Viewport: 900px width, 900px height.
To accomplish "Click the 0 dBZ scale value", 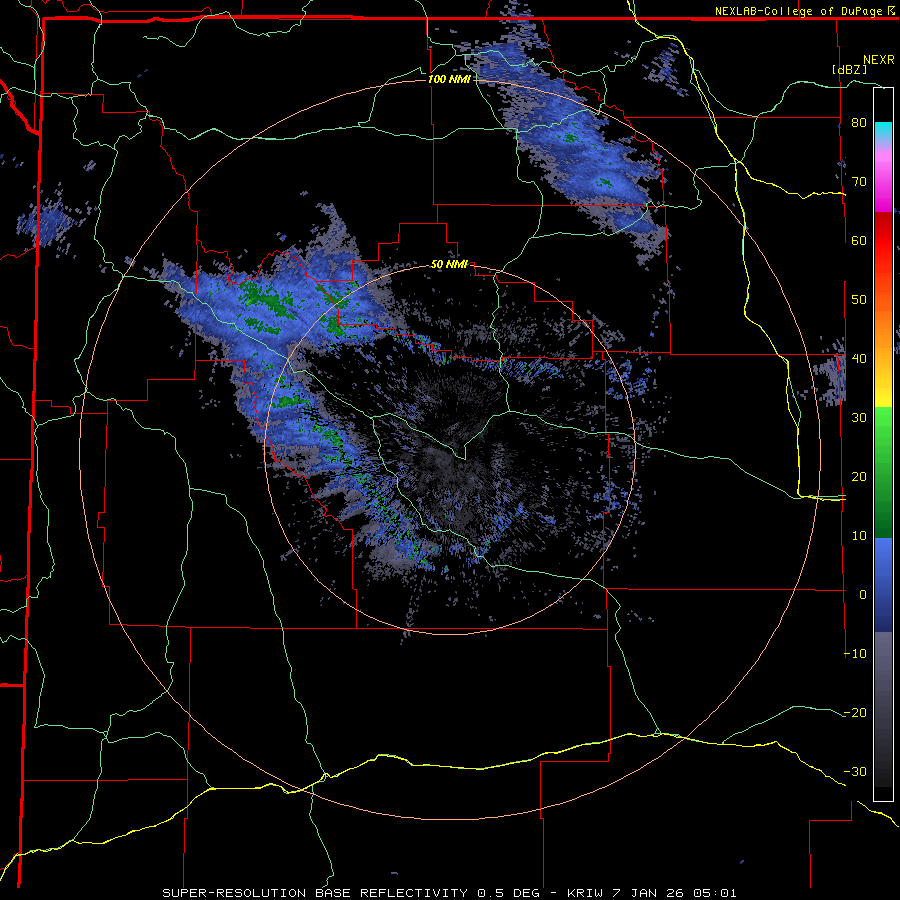I will [x=863, y=595].
